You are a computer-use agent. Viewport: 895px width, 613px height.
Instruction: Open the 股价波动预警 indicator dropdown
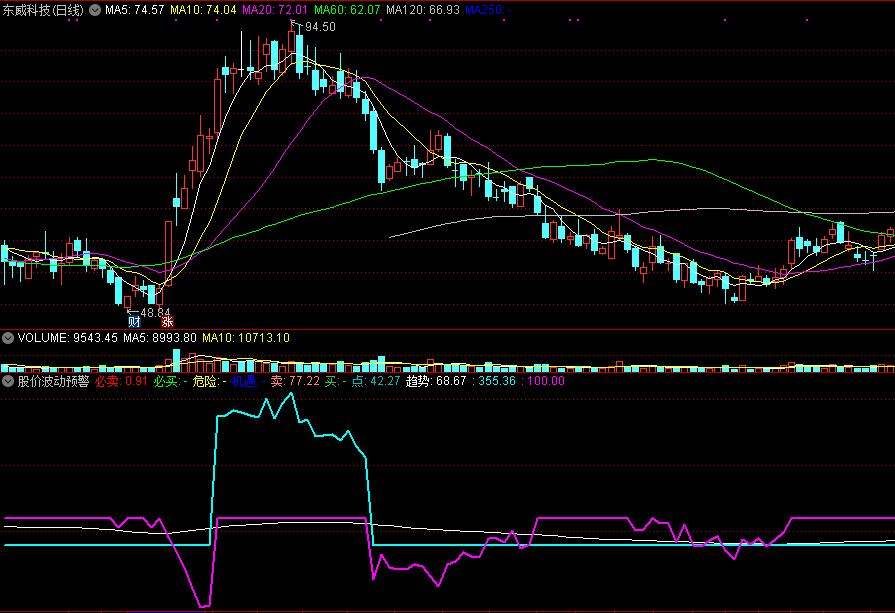pos(8,381)
